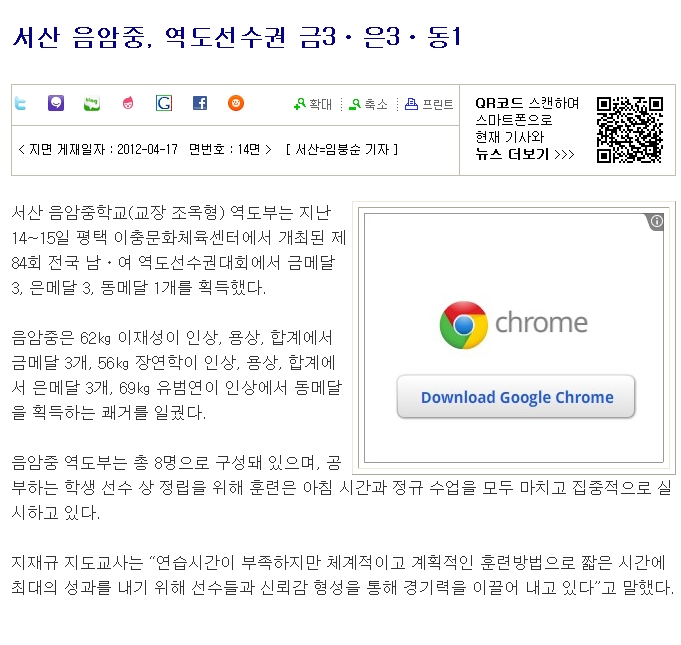This screenshot has height=645, width=681.
Task: Click the article headline 서산 음암중
Action: [237, 37]
